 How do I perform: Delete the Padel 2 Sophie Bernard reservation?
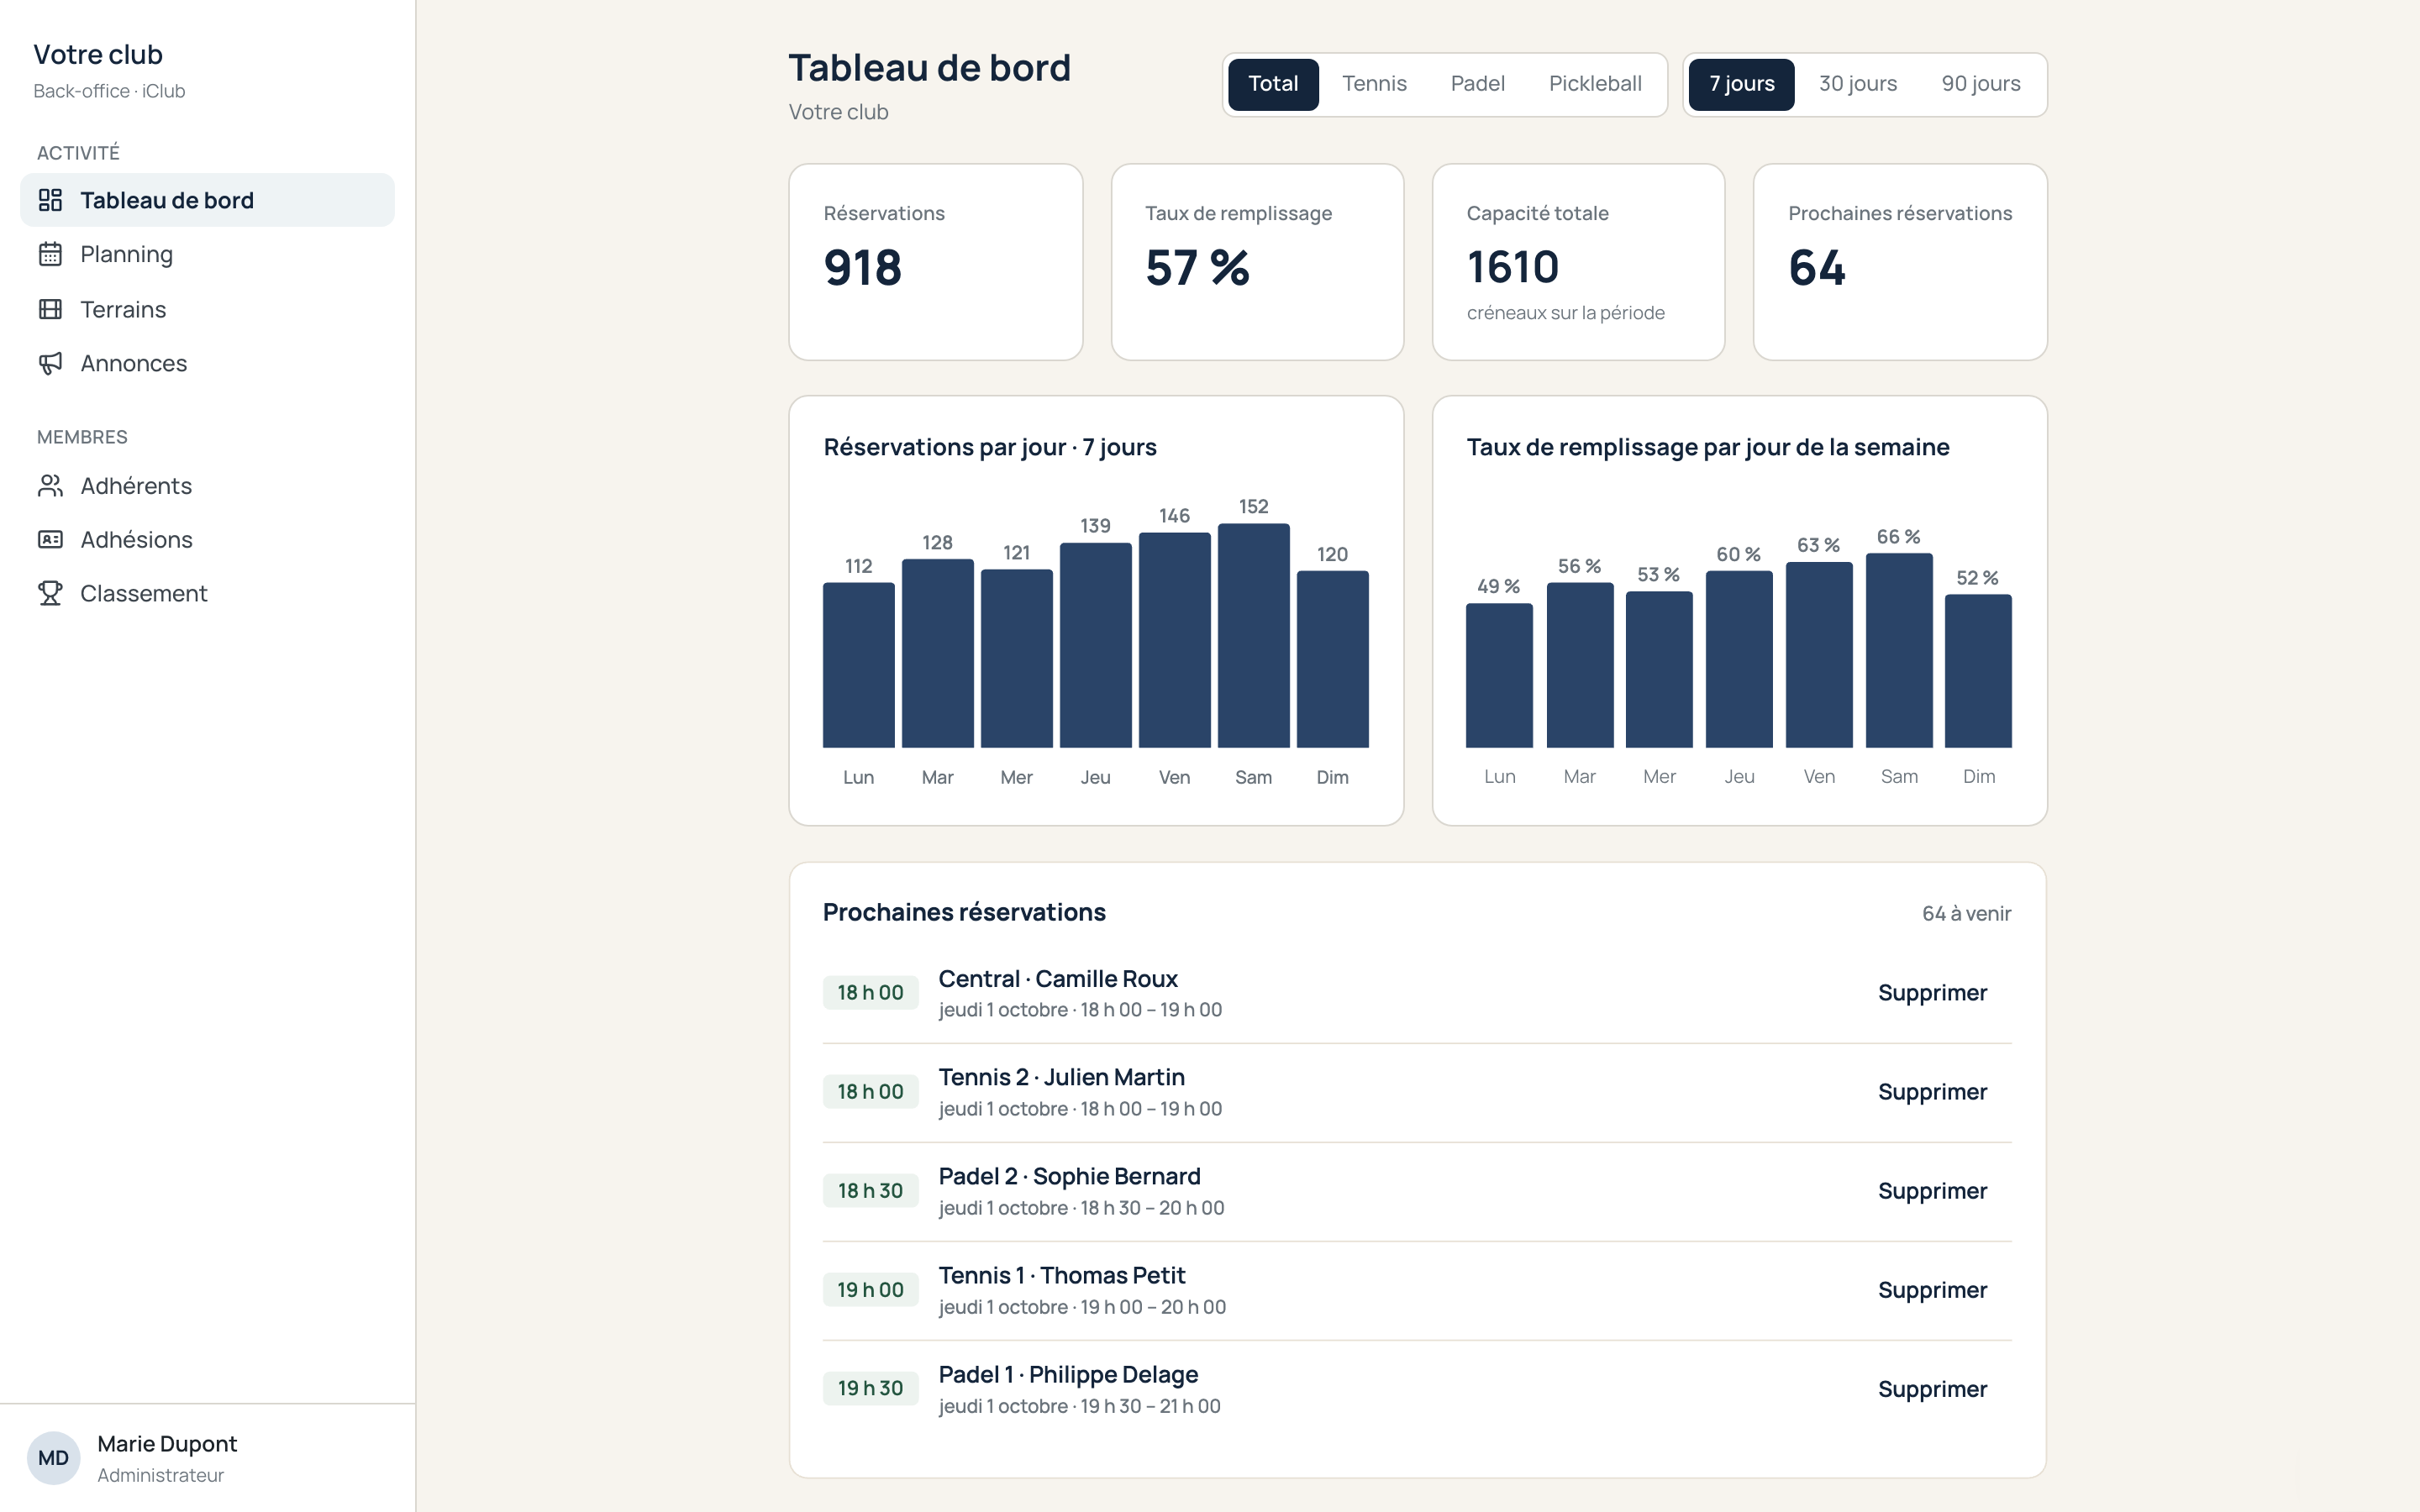point(1932,1191)
